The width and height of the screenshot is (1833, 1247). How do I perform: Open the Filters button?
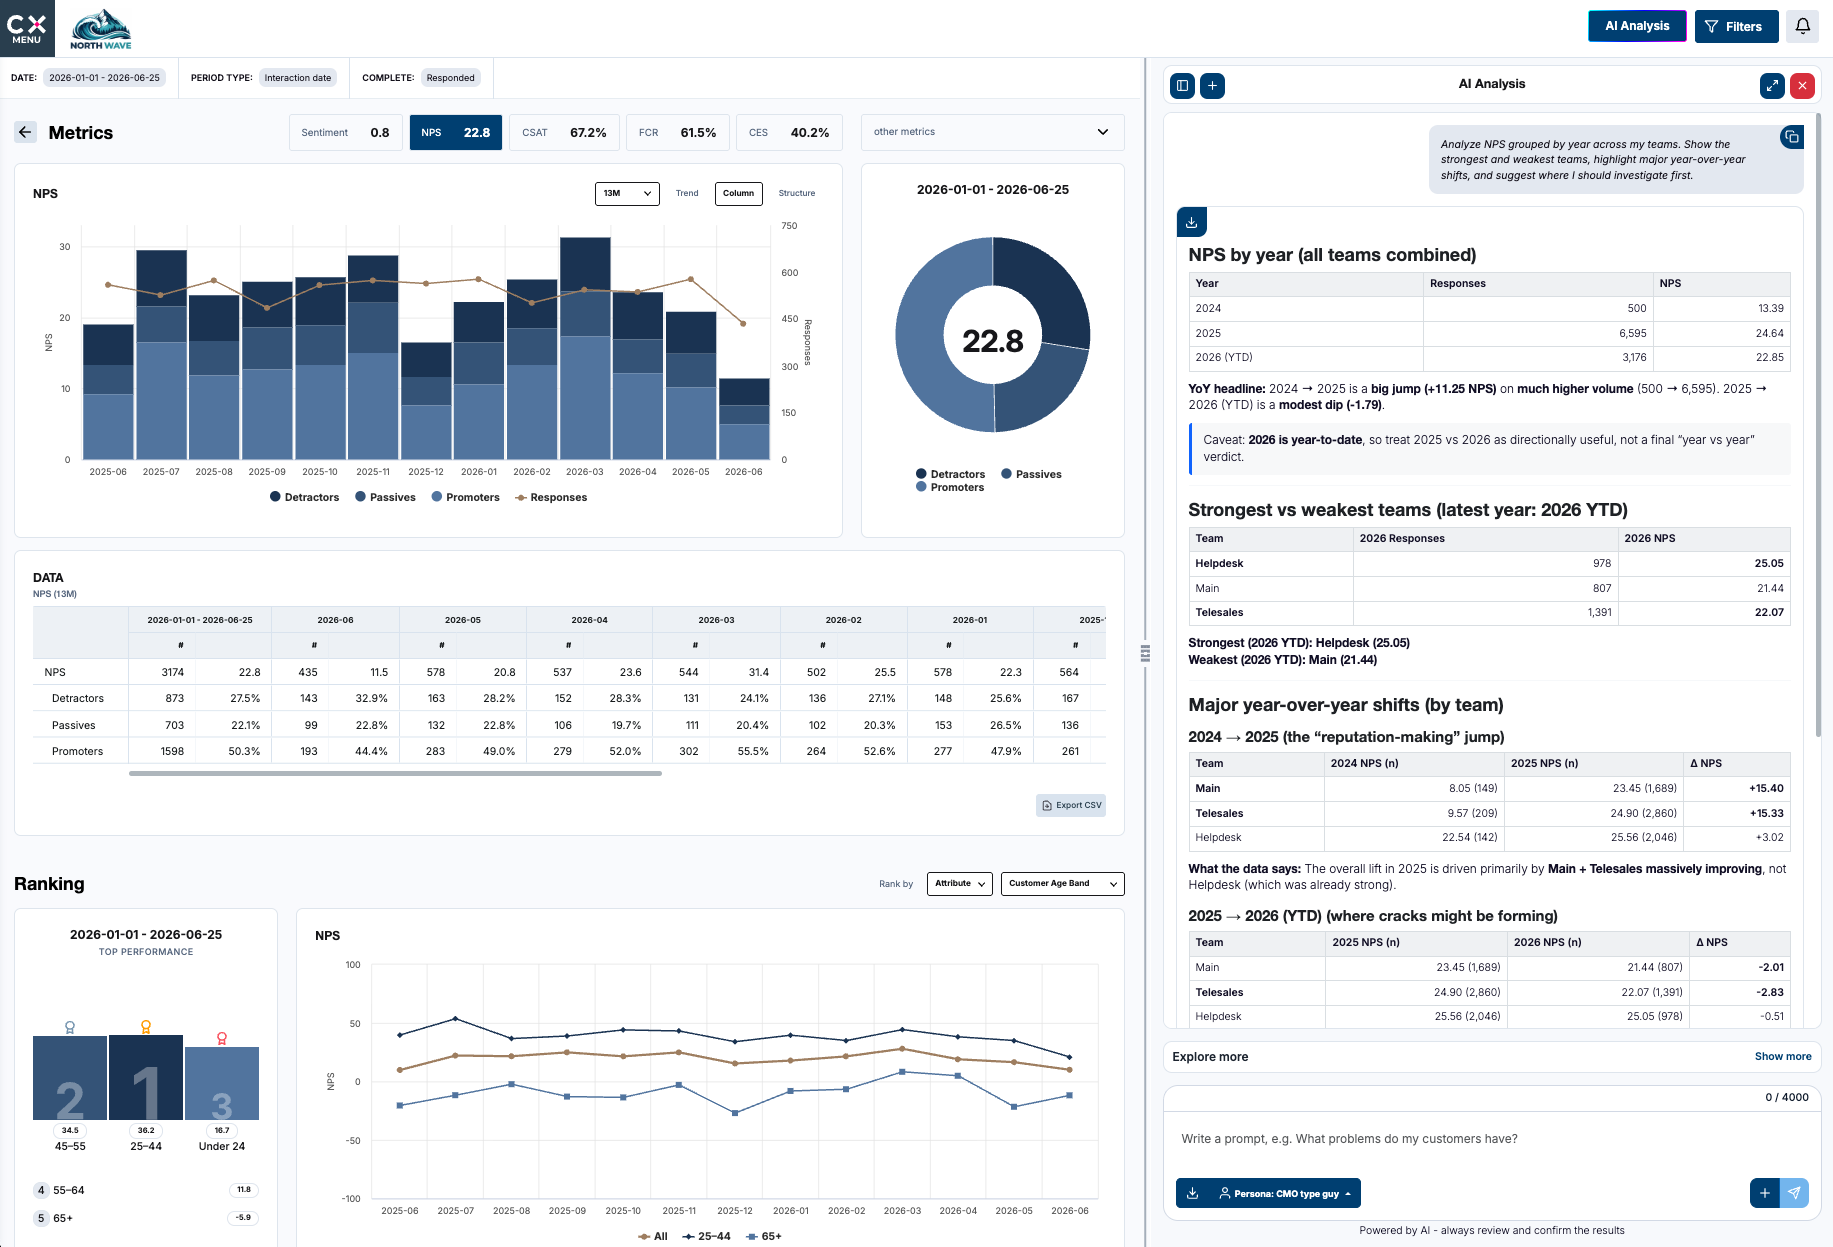click(1736, 27)
